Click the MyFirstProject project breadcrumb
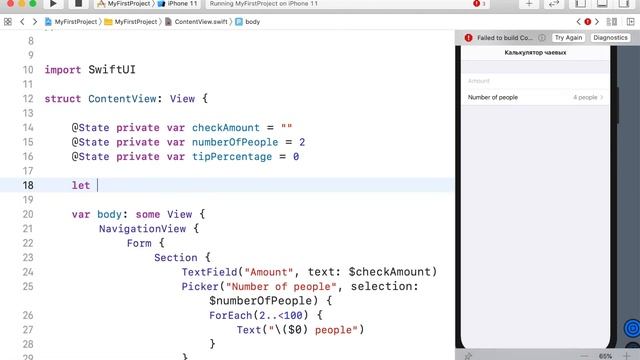The image size is (640, 360). pyautogui.click(x=71, y=22)
